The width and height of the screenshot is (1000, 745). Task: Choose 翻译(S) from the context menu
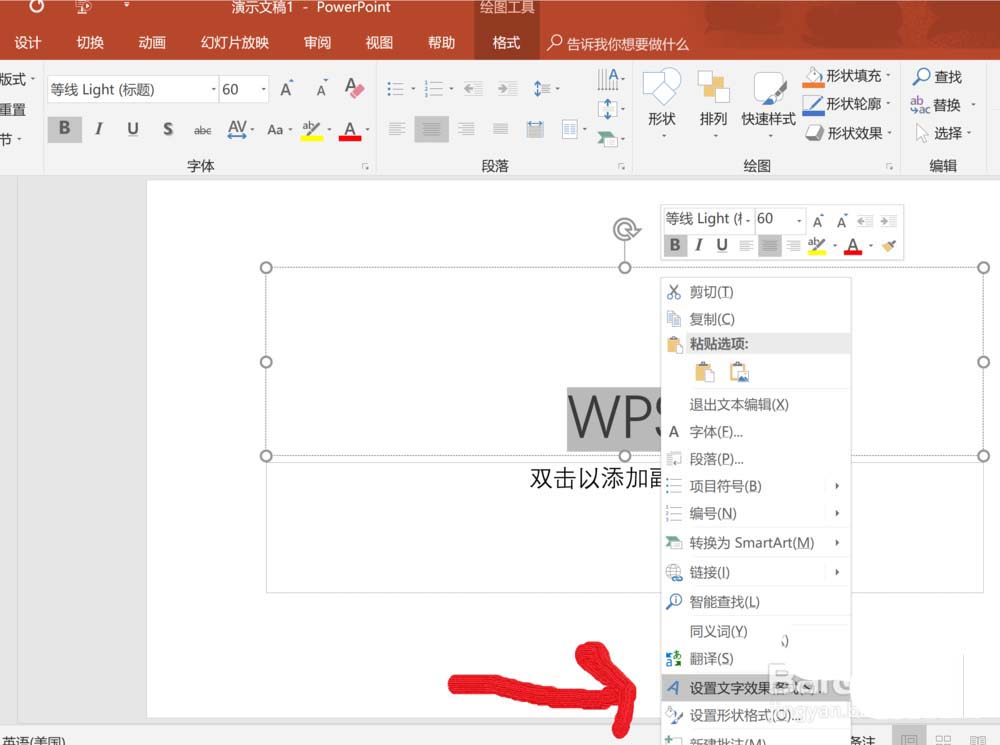tap(756, 658)
